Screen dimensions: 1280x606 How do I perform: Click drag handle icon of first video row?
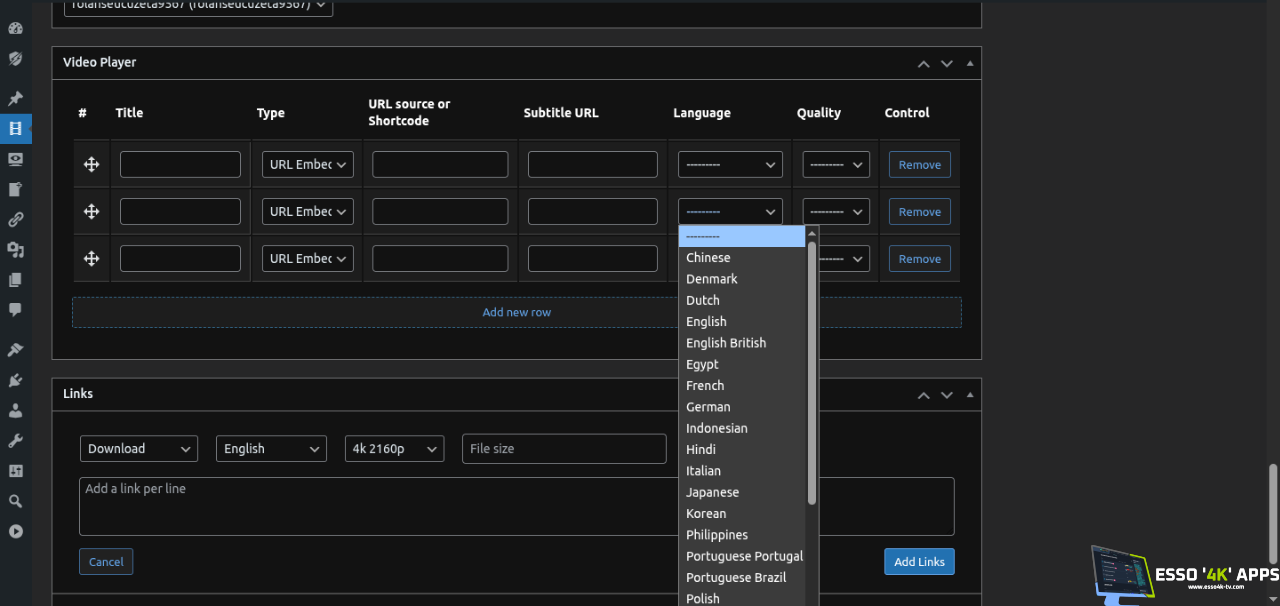pos(91,165)
